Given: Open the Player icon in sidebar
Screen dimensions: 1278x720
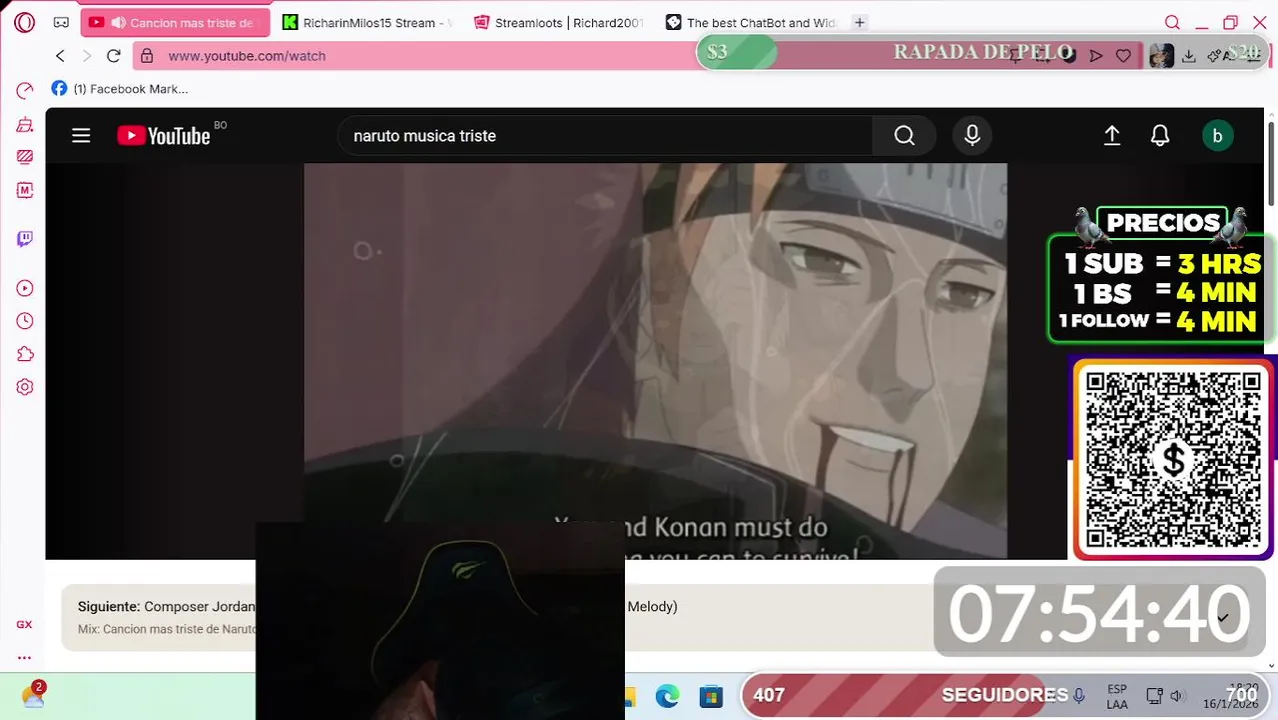Looking at the screenshot, I should click(25, 288).
